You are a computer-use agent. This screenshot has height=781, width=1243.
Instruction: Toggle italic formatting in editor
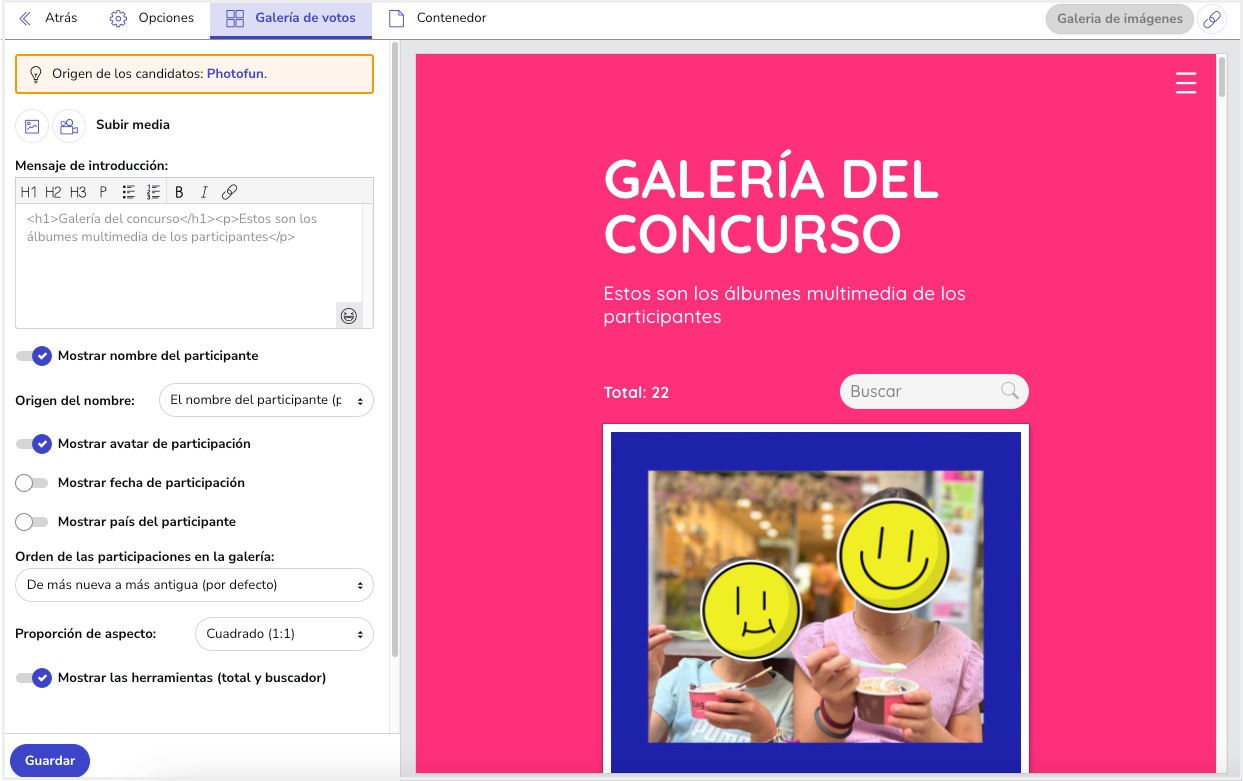coord(204,192)
